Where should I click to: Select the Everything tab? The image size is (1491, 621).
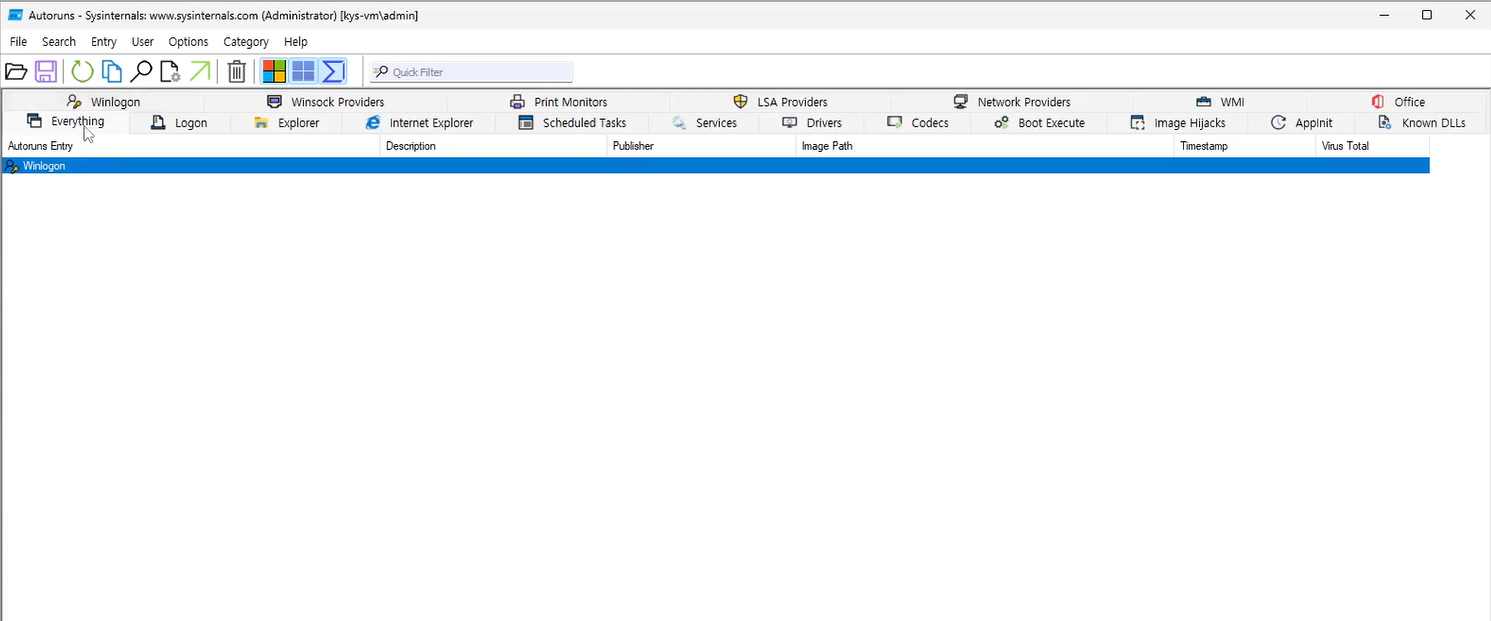[65, 122]
